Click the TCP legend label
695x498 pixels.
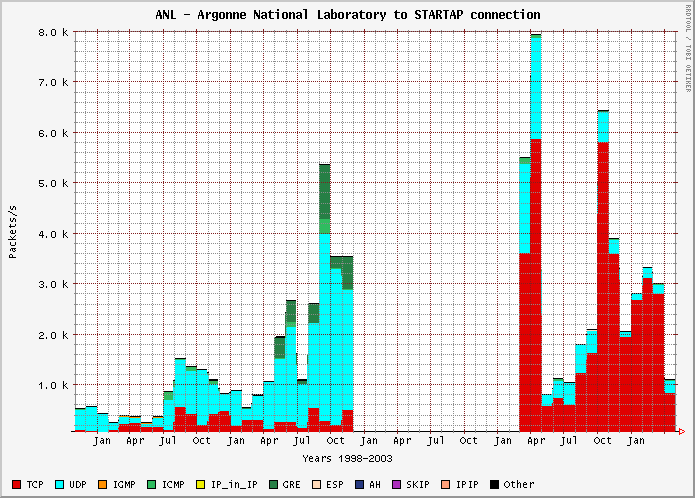[x=35, y=484]
